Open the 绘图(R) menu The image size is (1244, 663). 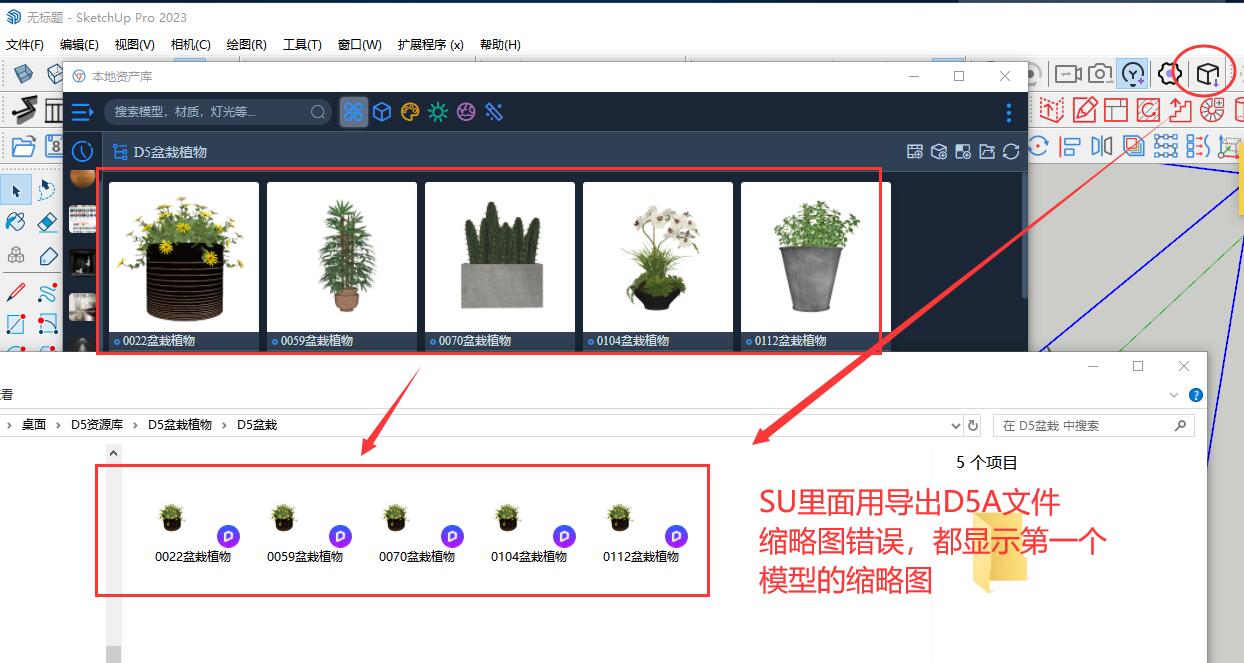pyautogui.click(x=247, y=44)
